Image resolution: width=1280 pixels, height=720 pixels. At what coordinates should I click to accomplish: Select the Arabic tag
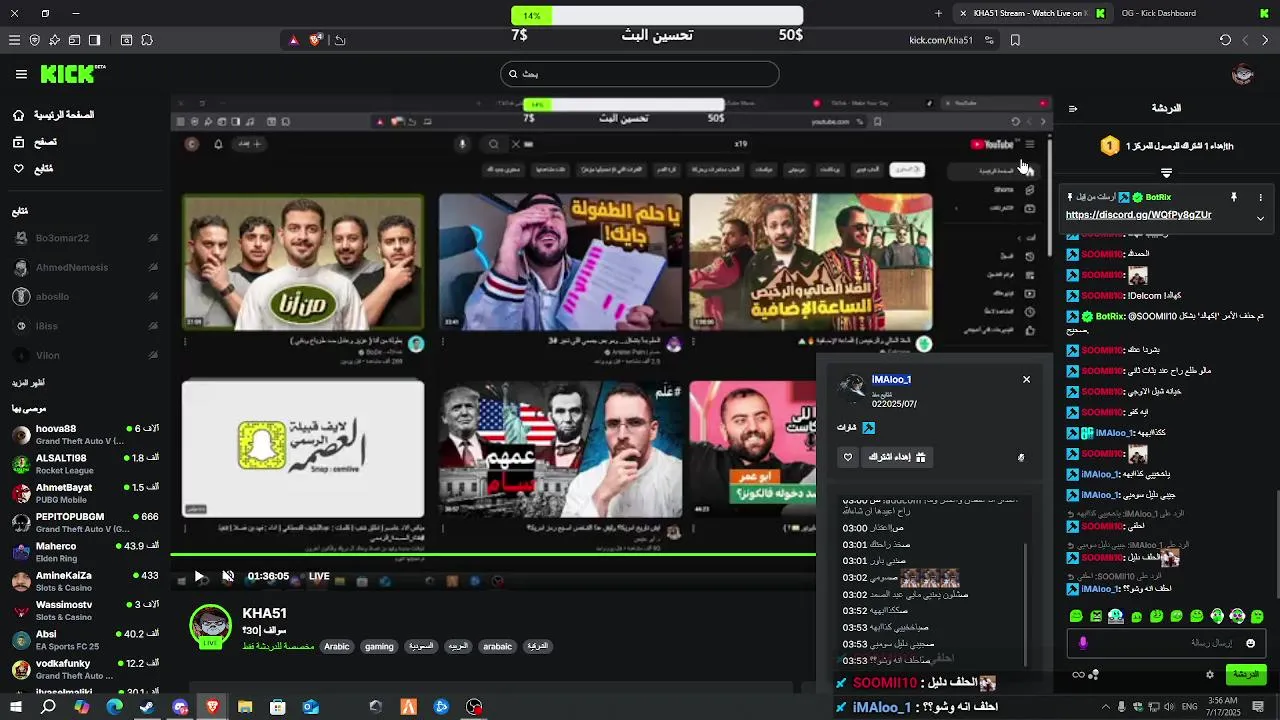tap(337, 647)
